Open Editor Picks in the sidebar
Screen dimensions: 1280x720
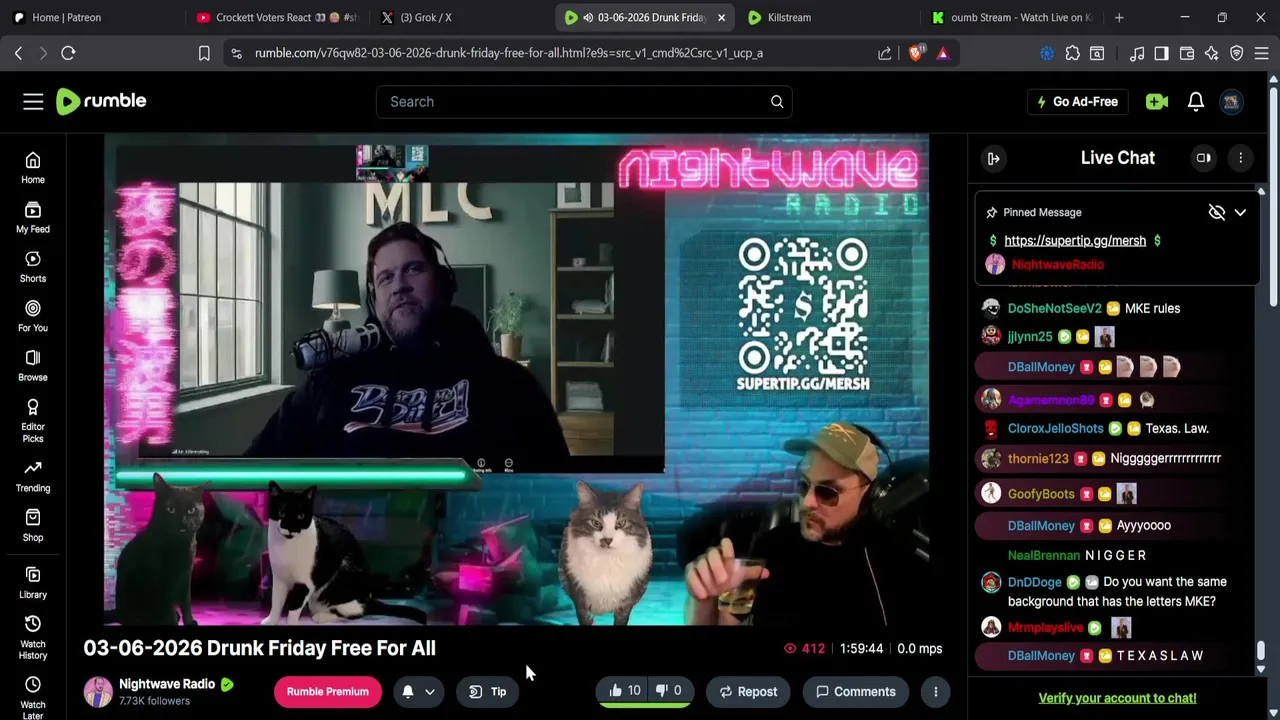coord(33,421)
